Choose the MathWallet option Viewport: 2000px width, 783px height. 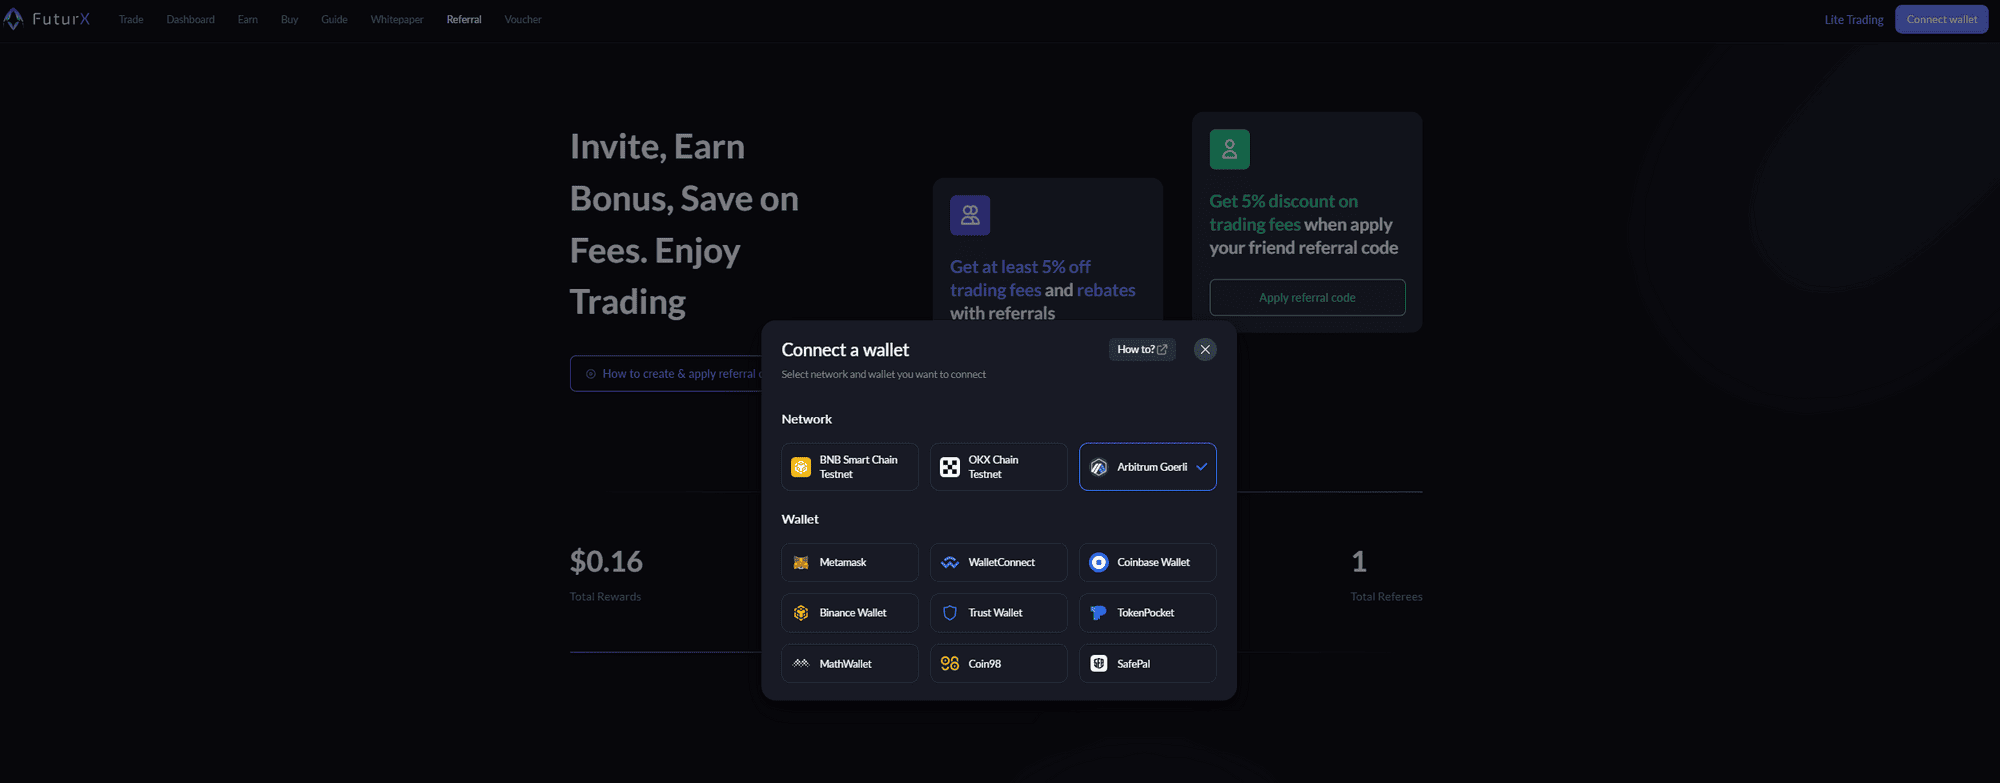click(850, 663)
